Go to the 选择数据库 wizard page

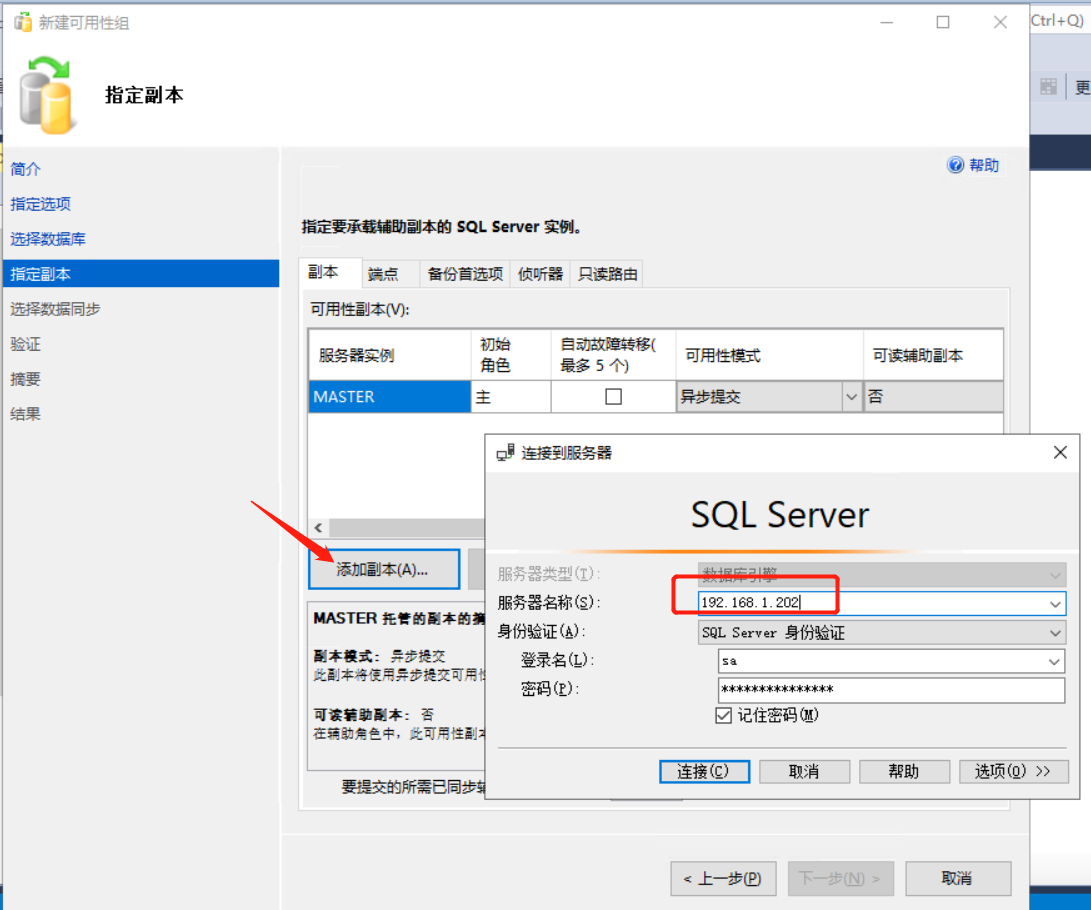(48, 239)
